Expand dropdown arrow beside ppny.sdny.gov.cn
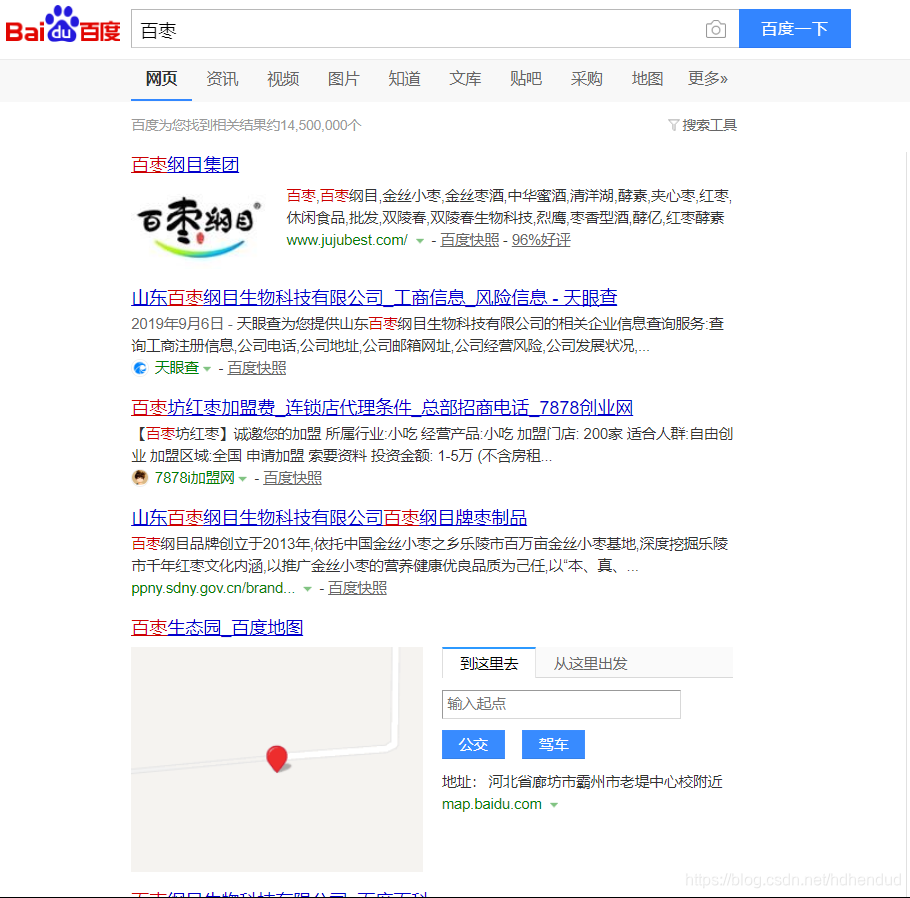The image size is (910, 898). pyautogui.click(x=308, y=589)
